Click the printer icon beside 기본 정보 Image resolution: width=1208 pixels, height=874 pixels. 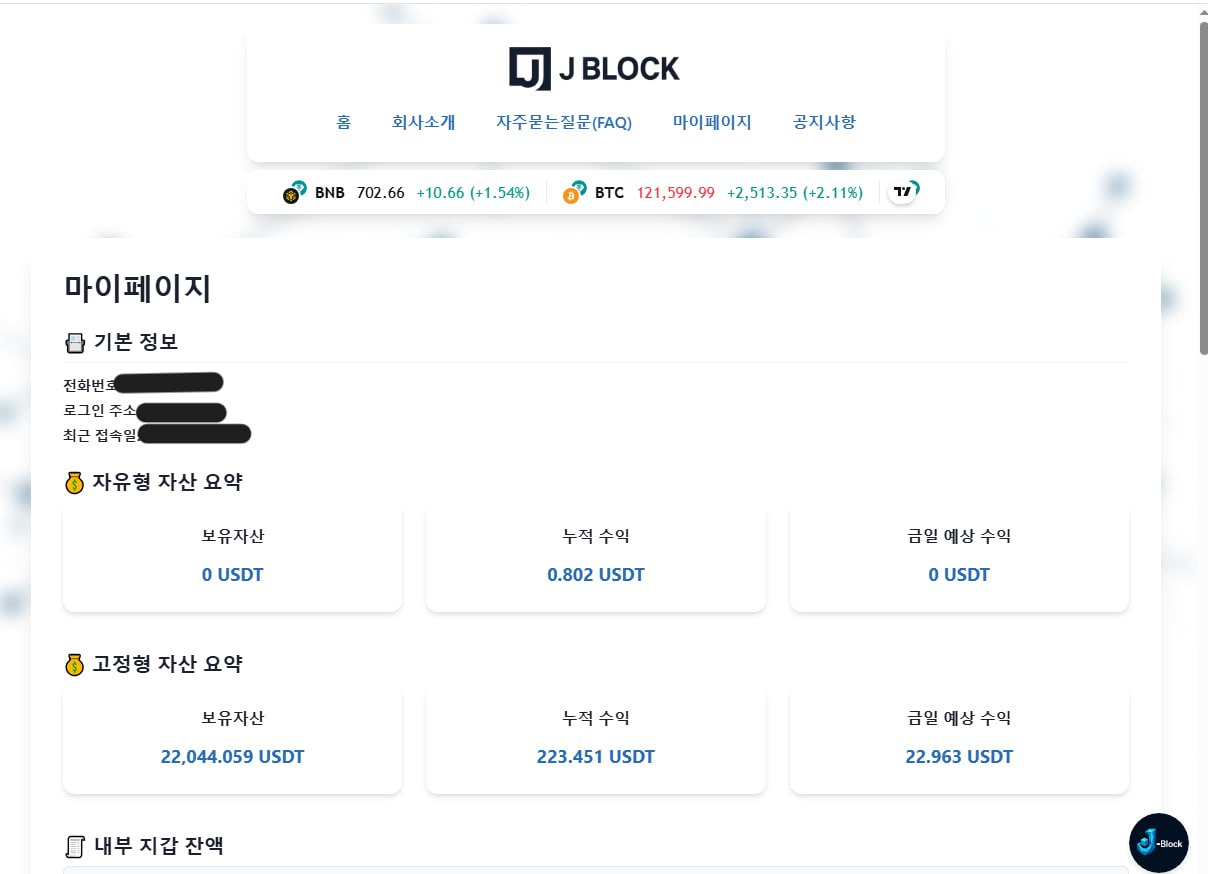(x=75, y=343)
